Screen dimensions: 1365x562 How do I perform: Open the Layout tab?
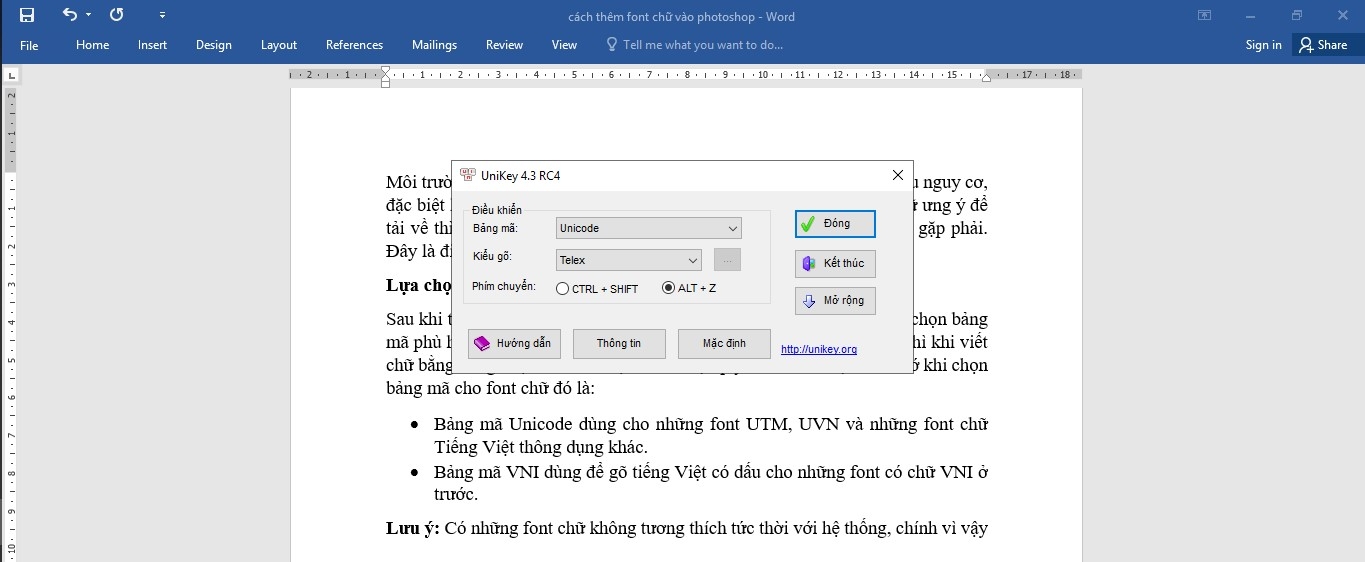(279, 45)
